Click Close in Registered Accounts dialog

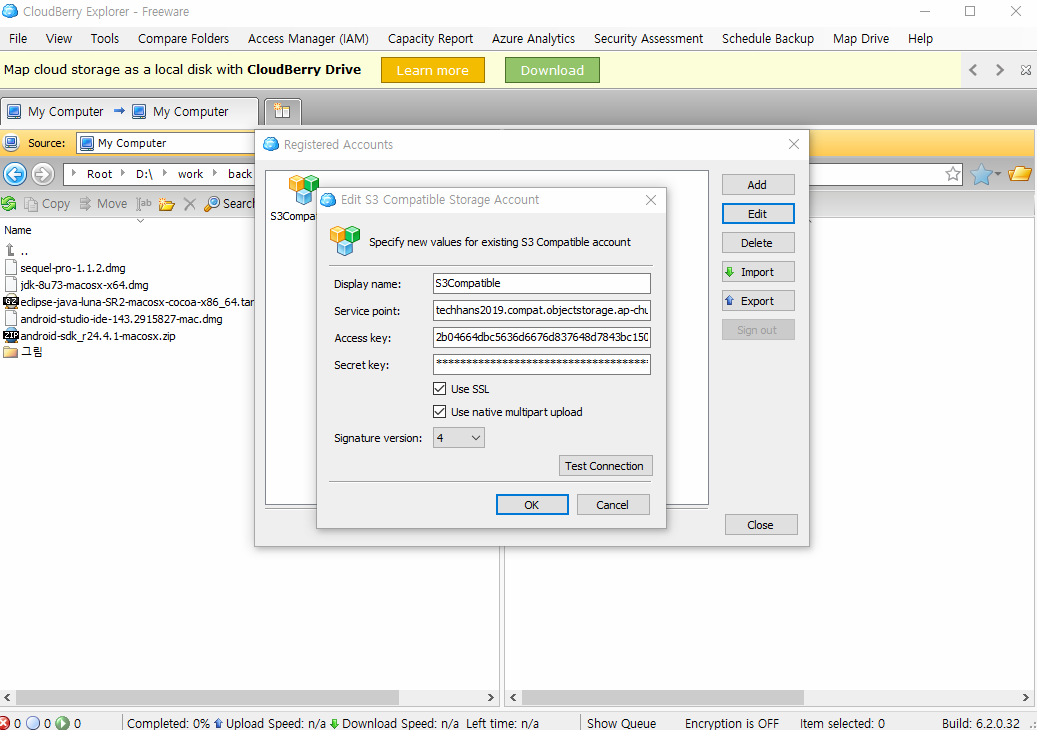(761, 524)
